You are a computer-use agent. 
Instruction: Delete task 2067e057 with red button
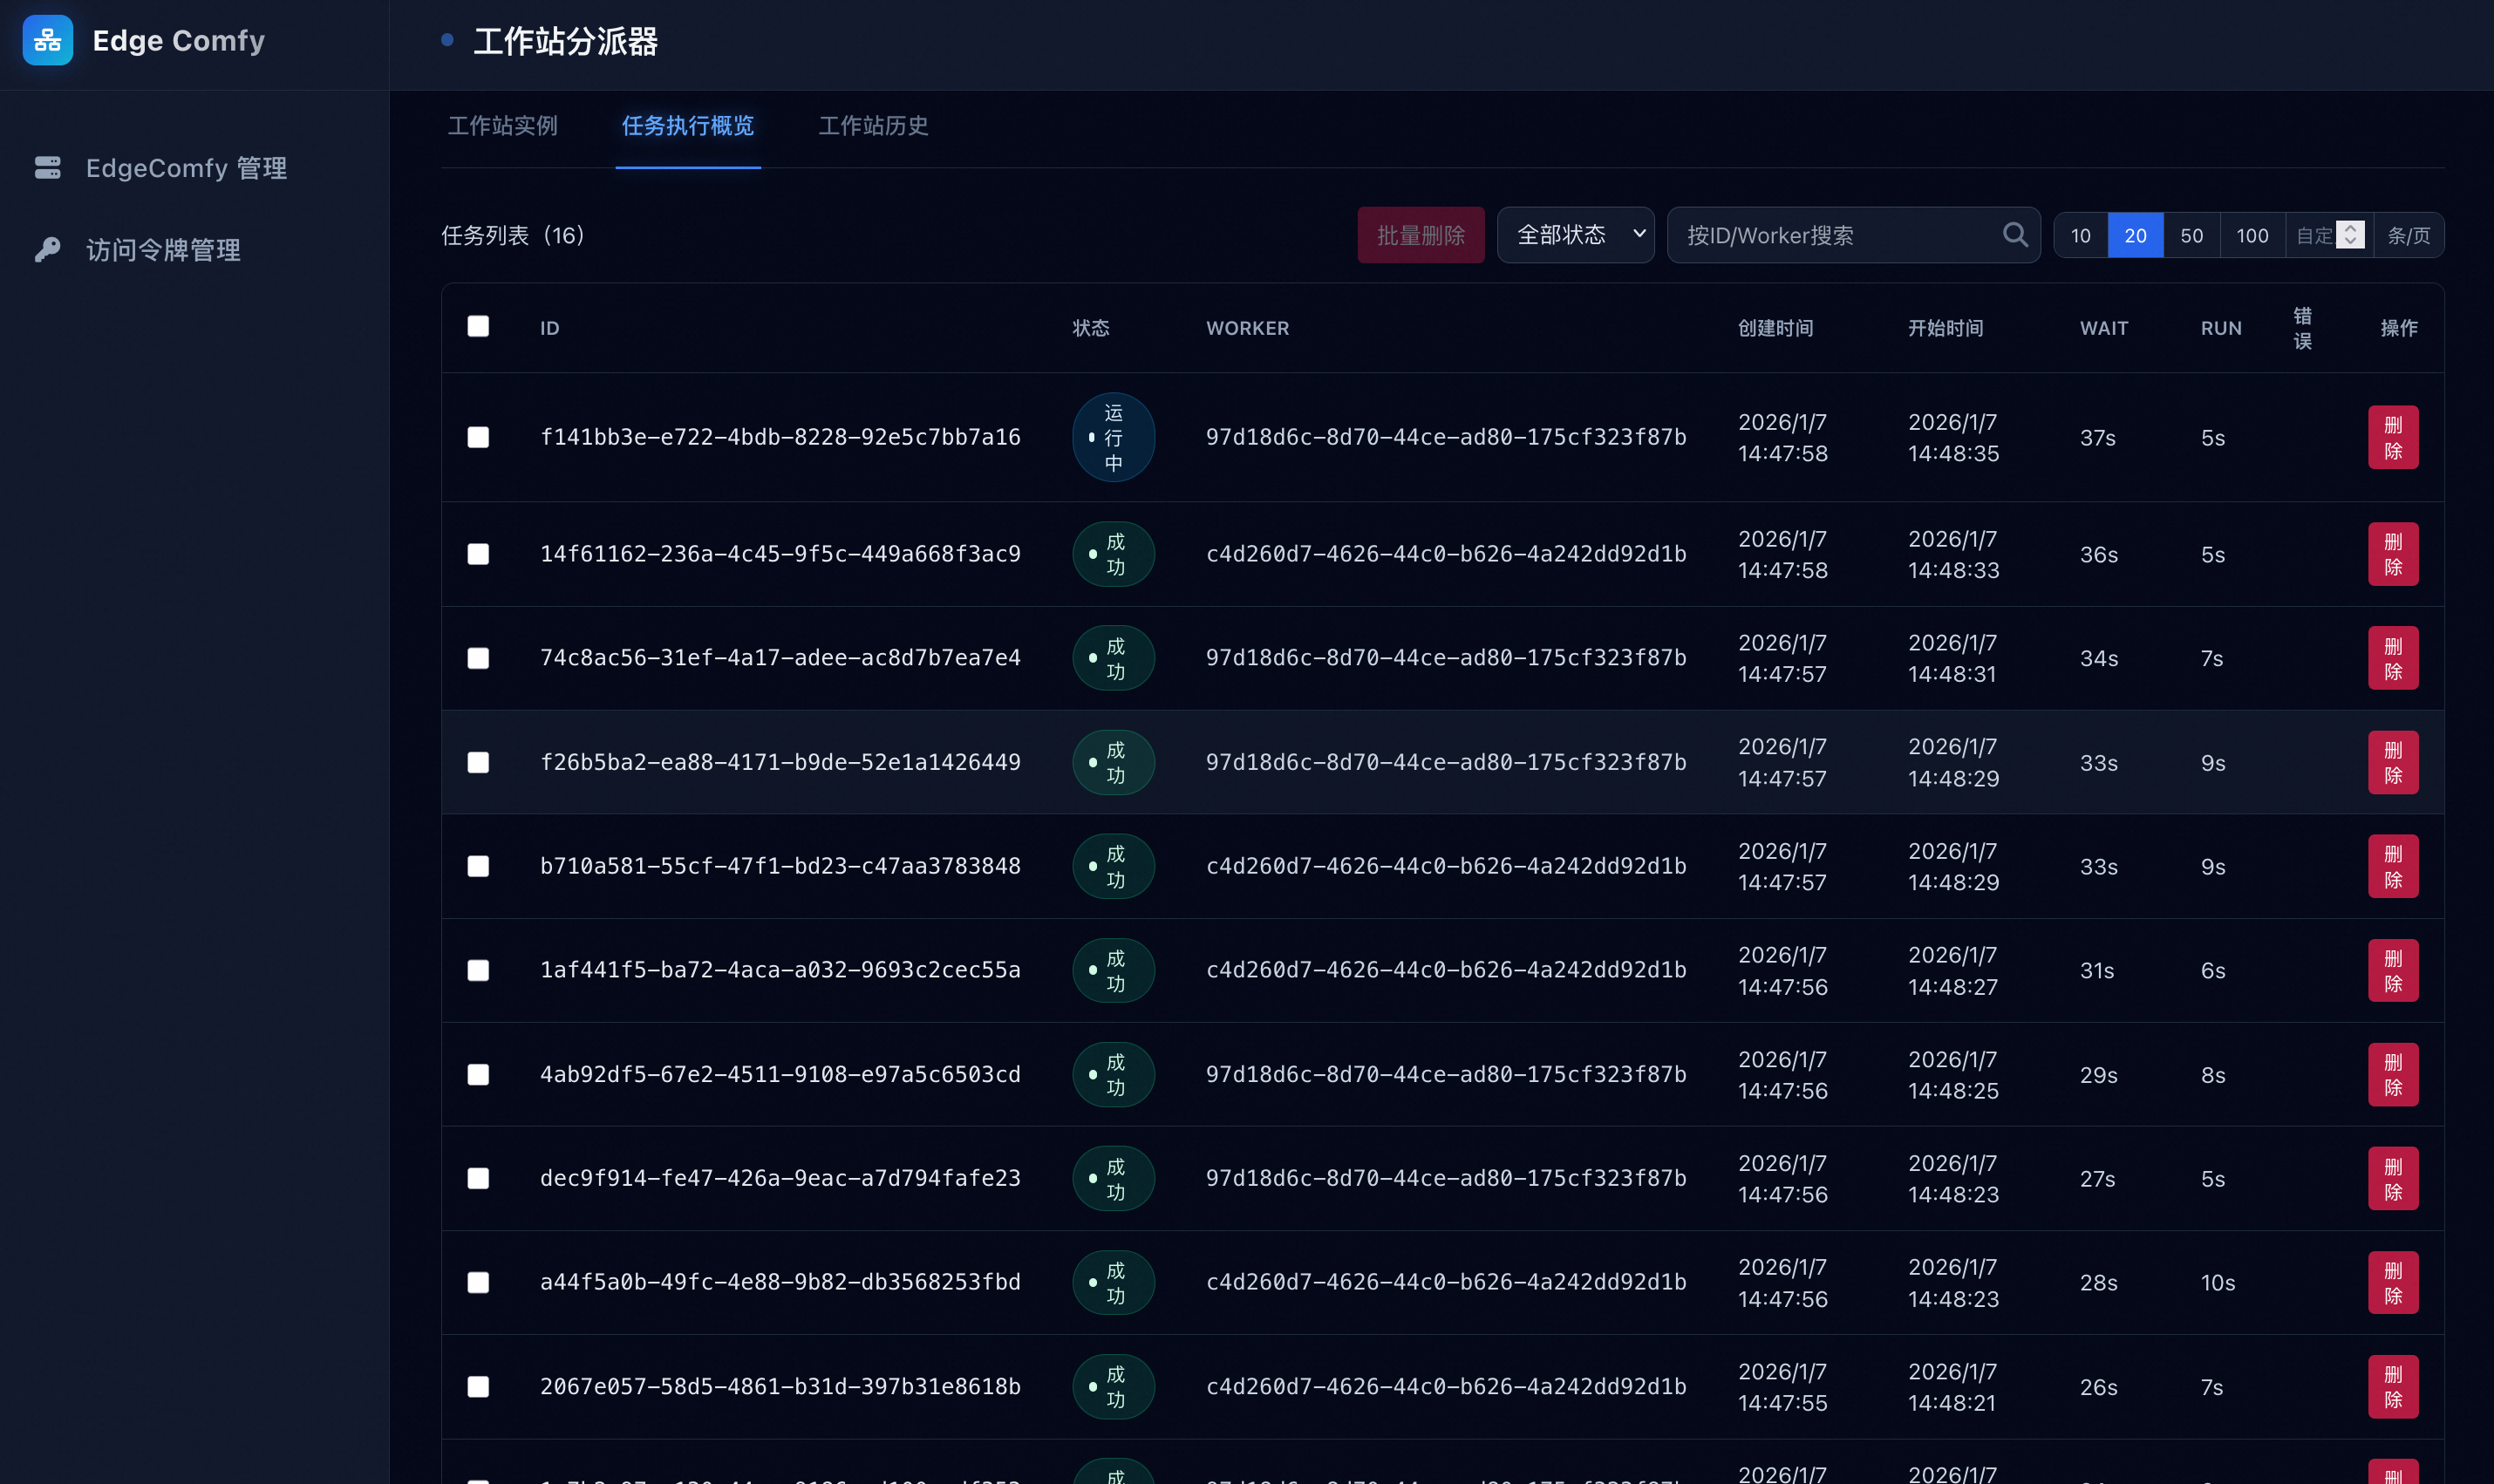(x=2392, y=1386)
